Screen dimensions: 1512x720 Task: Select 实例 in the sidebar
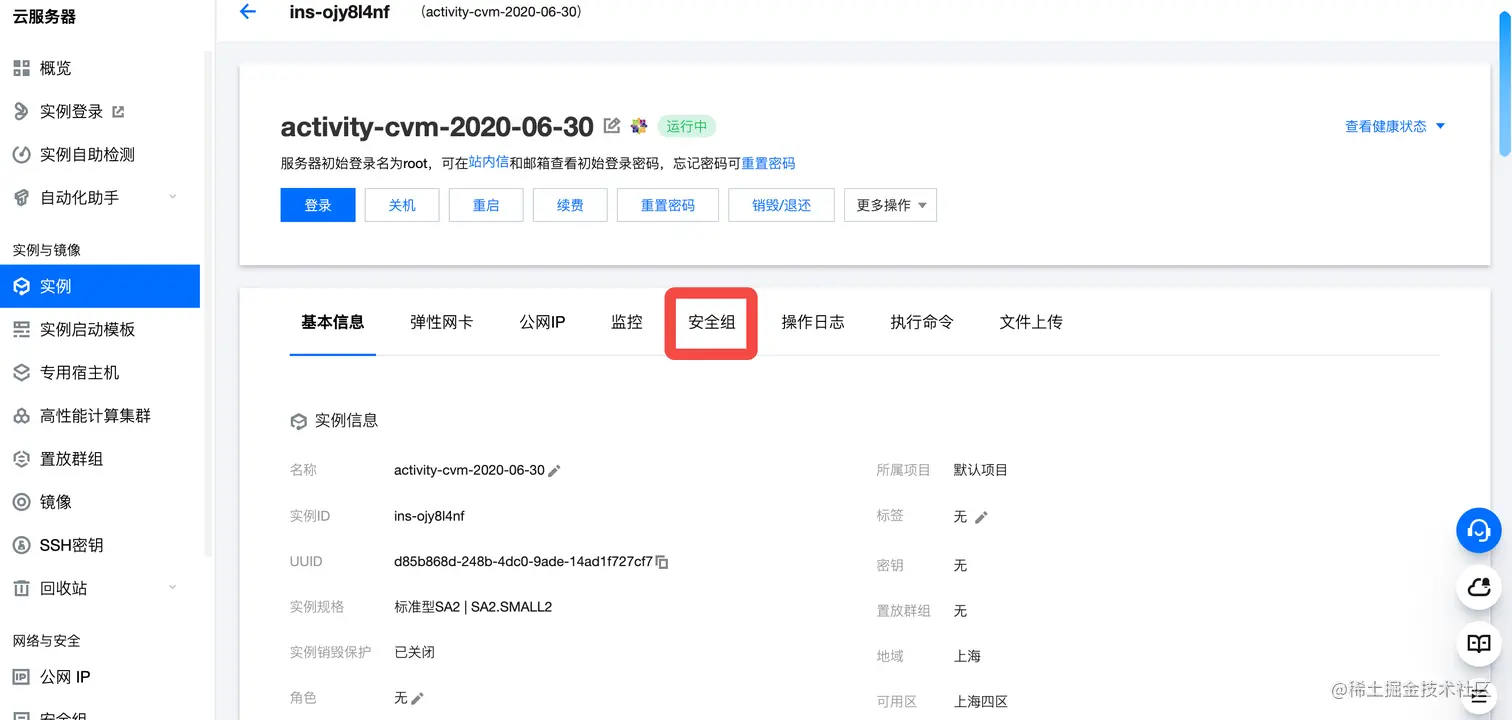coord(100,286)
